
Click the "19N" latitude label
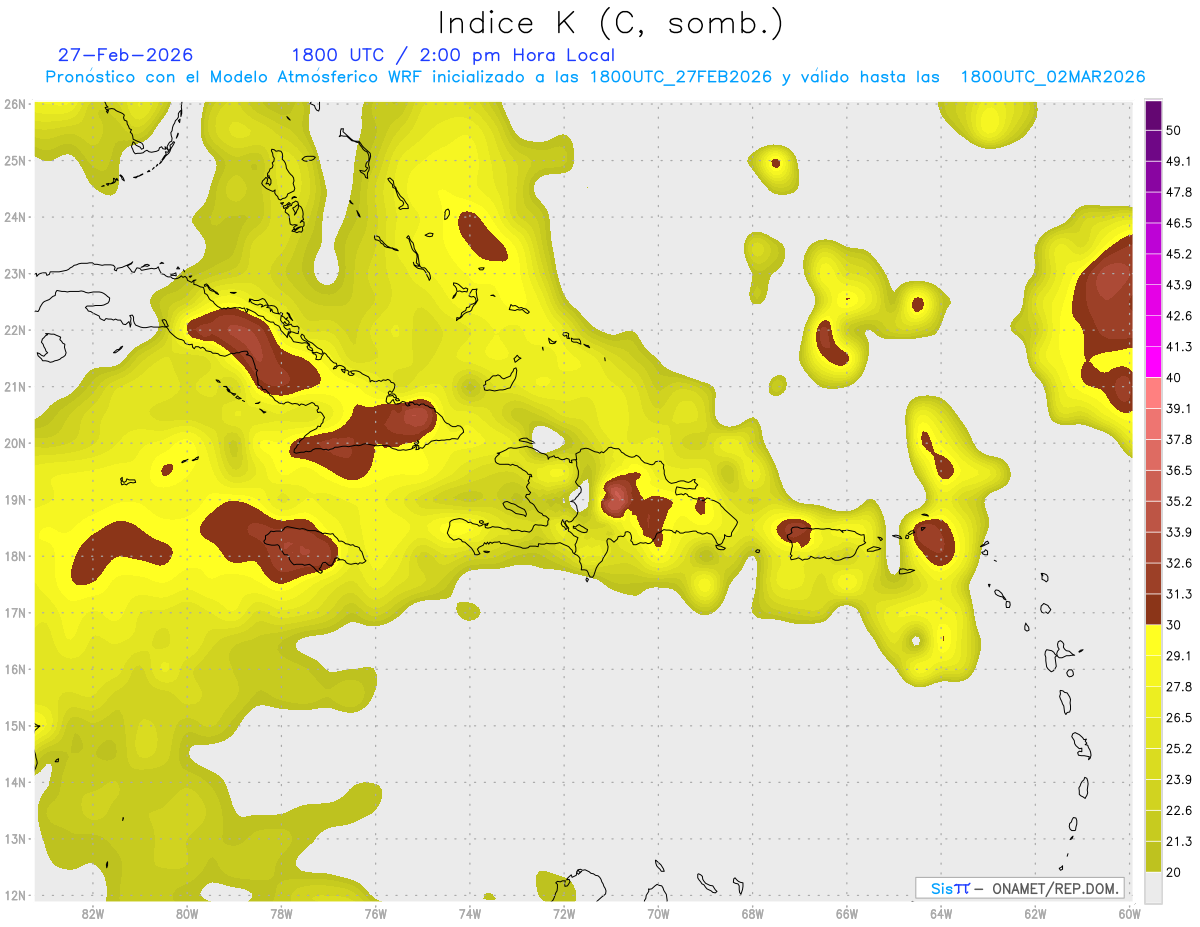[x=16, y=499]
